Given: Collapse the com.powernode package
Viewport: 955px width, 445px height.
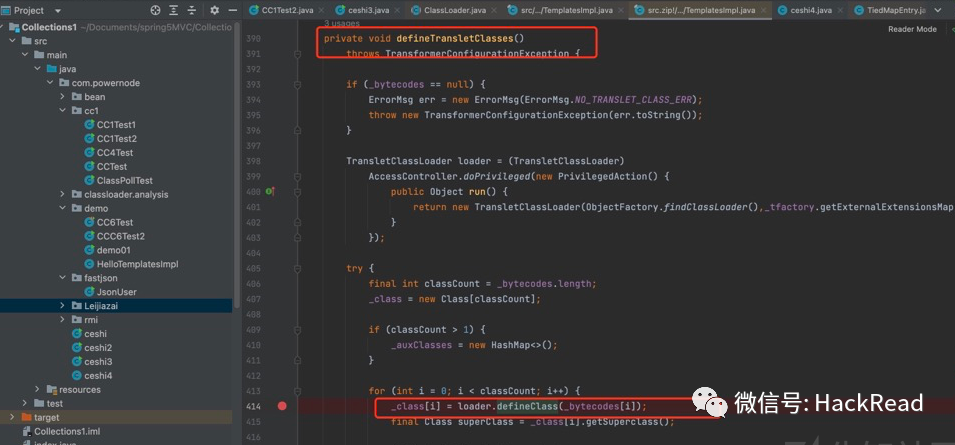Looking at the screenshot, I should [50, 83].
